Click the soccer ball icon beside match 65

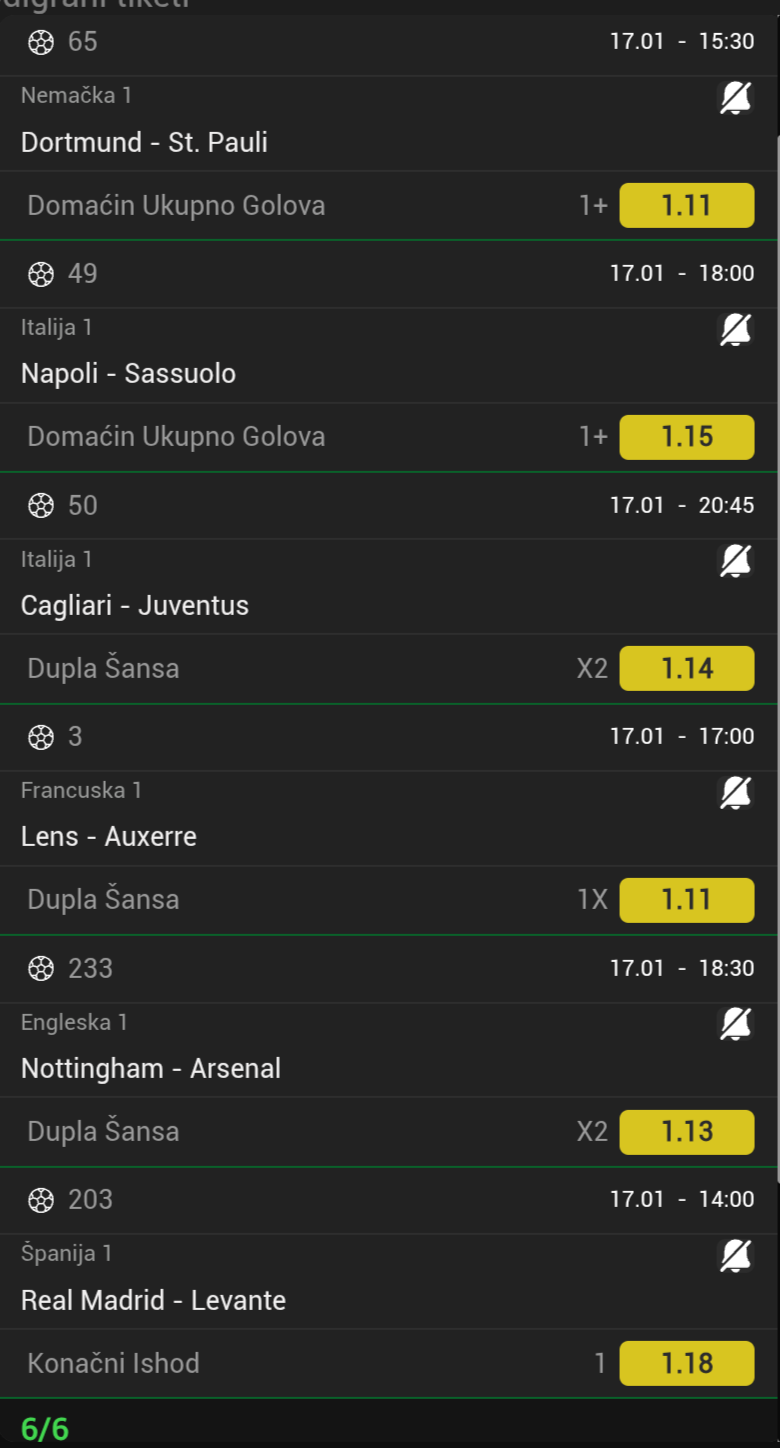point(41,42)
